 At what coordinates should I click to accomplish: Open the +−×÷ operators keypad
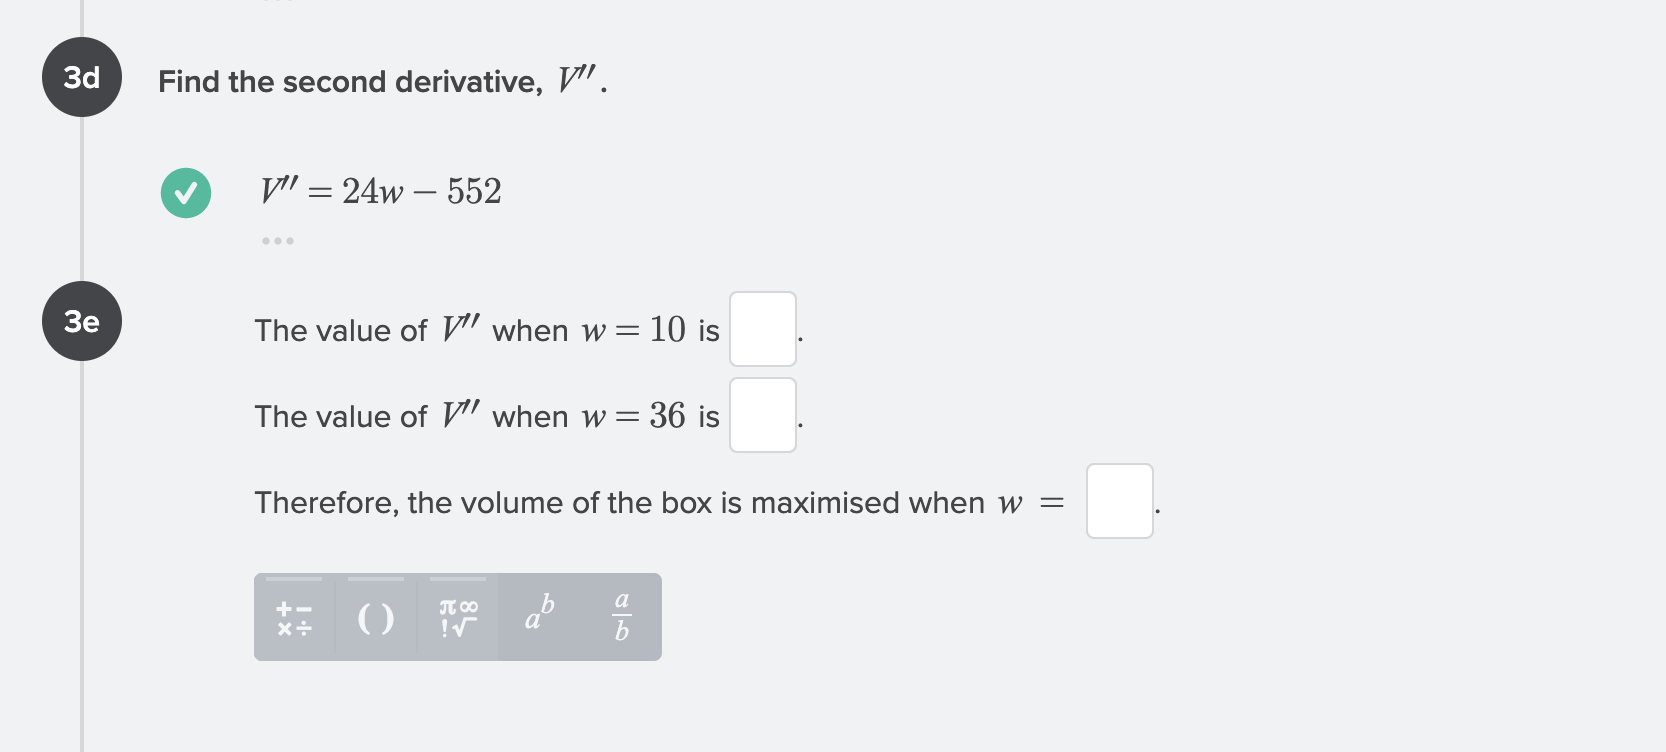coord(294,617)
